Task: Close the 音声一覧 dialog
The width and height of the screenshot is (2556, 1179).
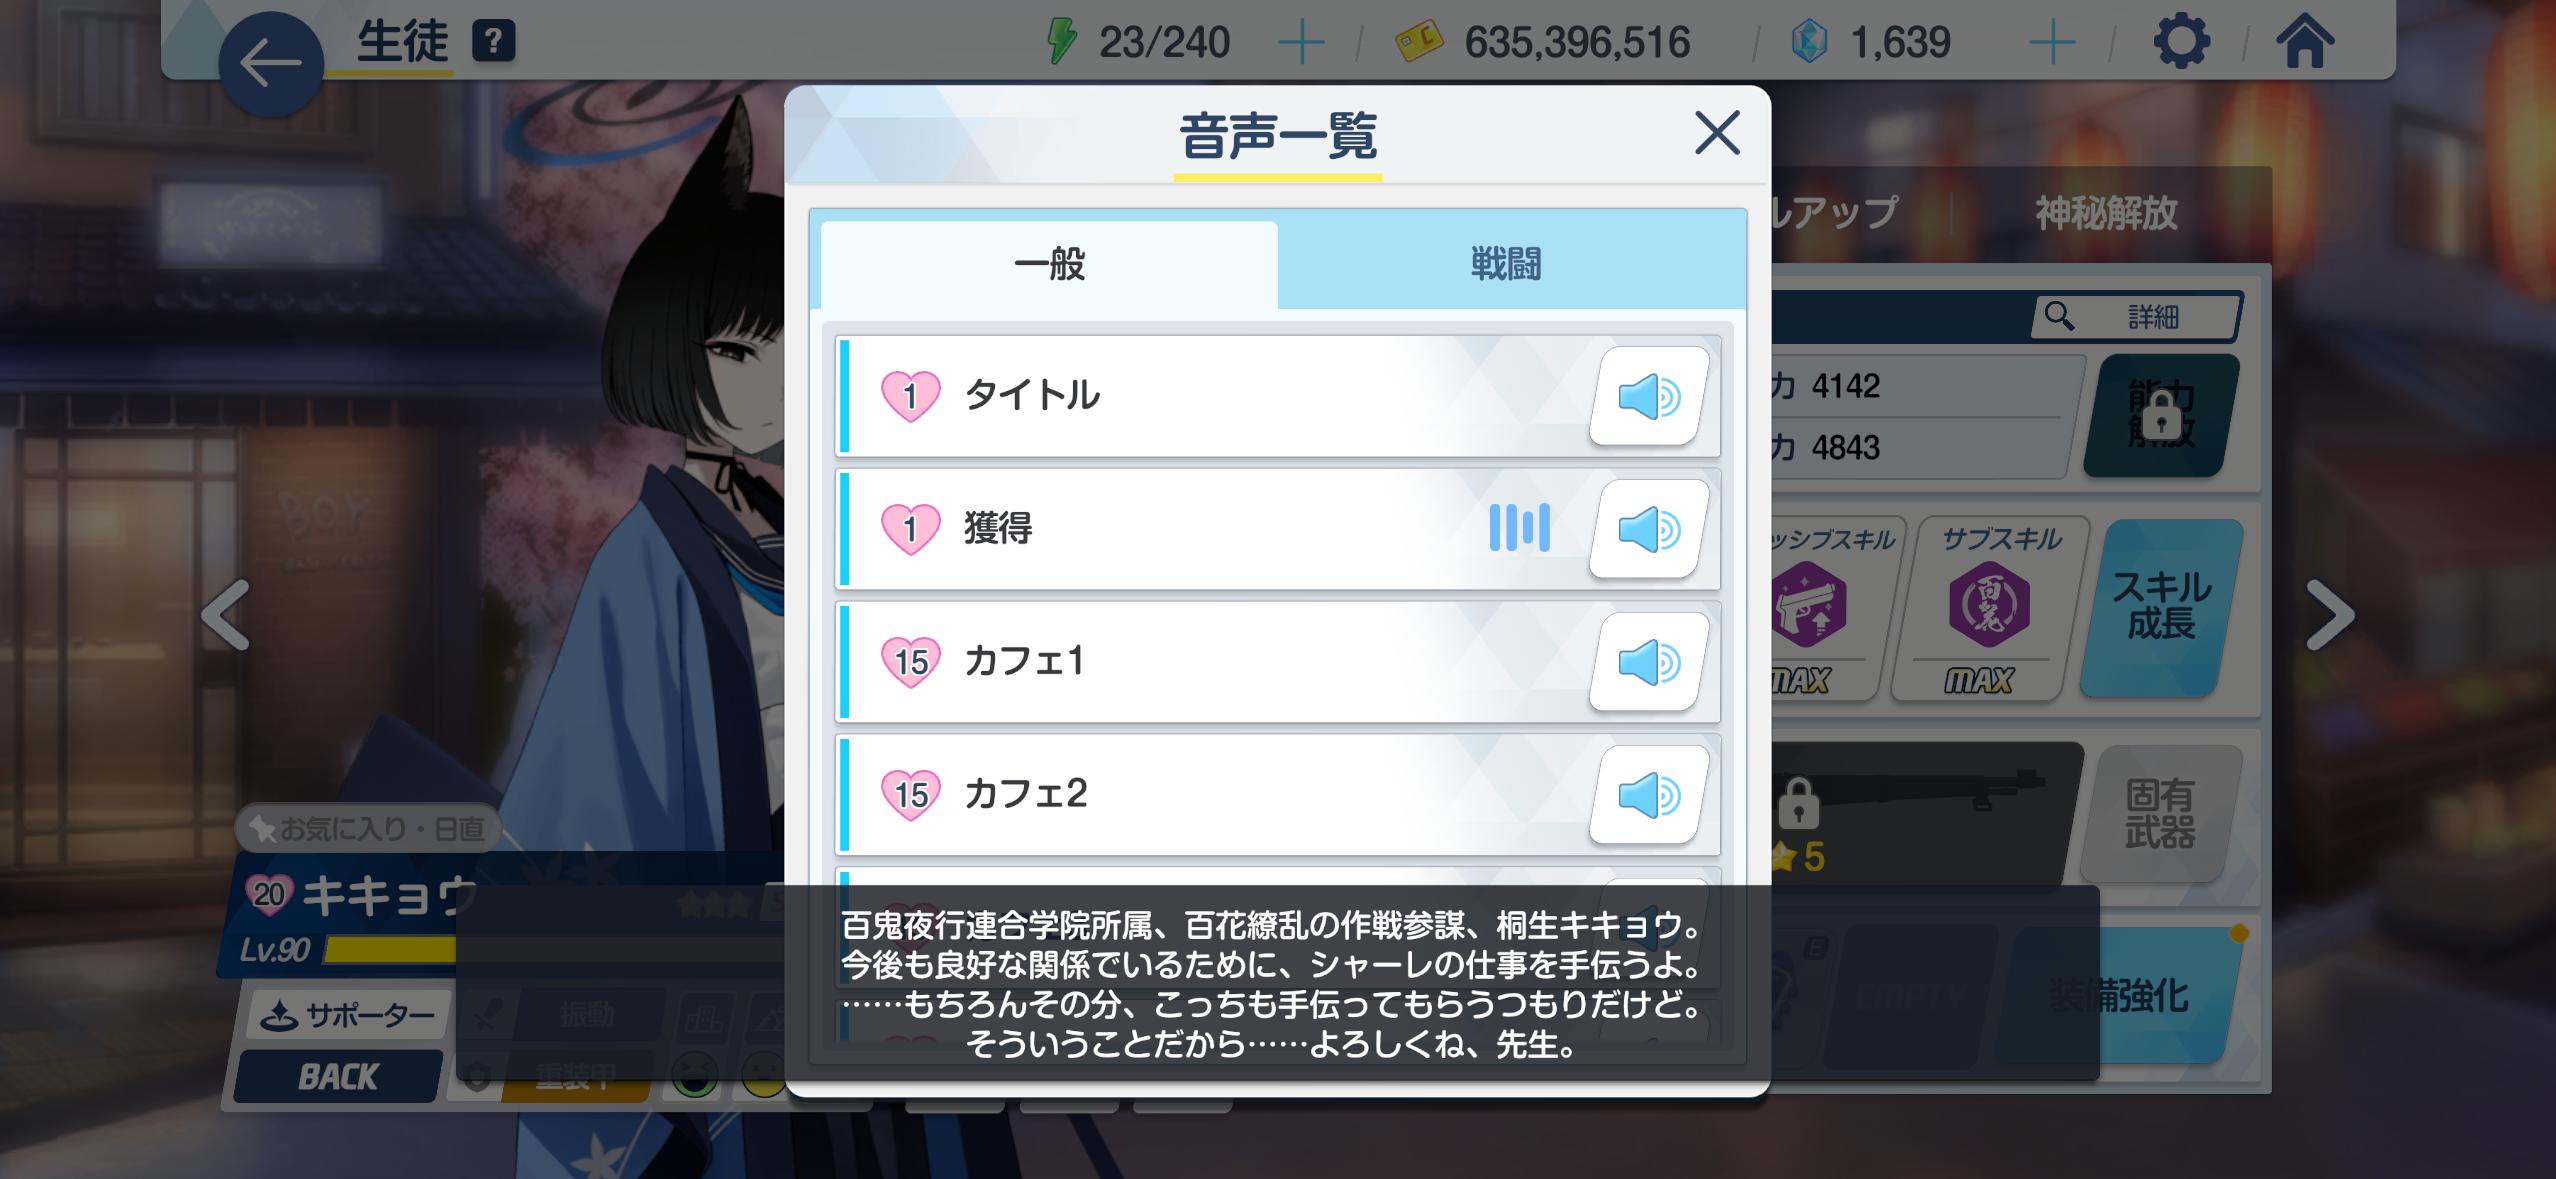Action: click(x=1717, y=133)
